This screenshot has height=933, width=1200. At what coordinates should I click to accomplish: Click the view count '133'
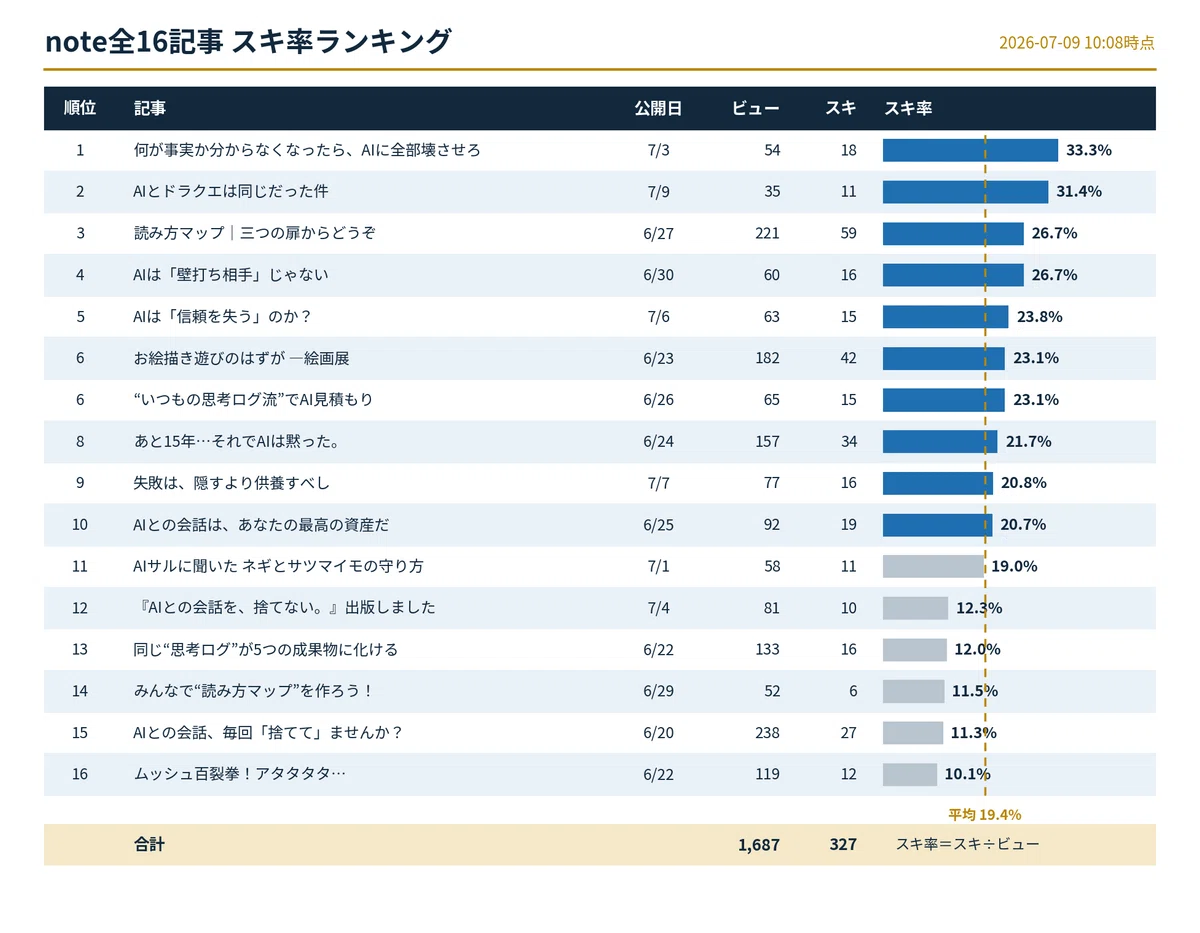point(768,650)
